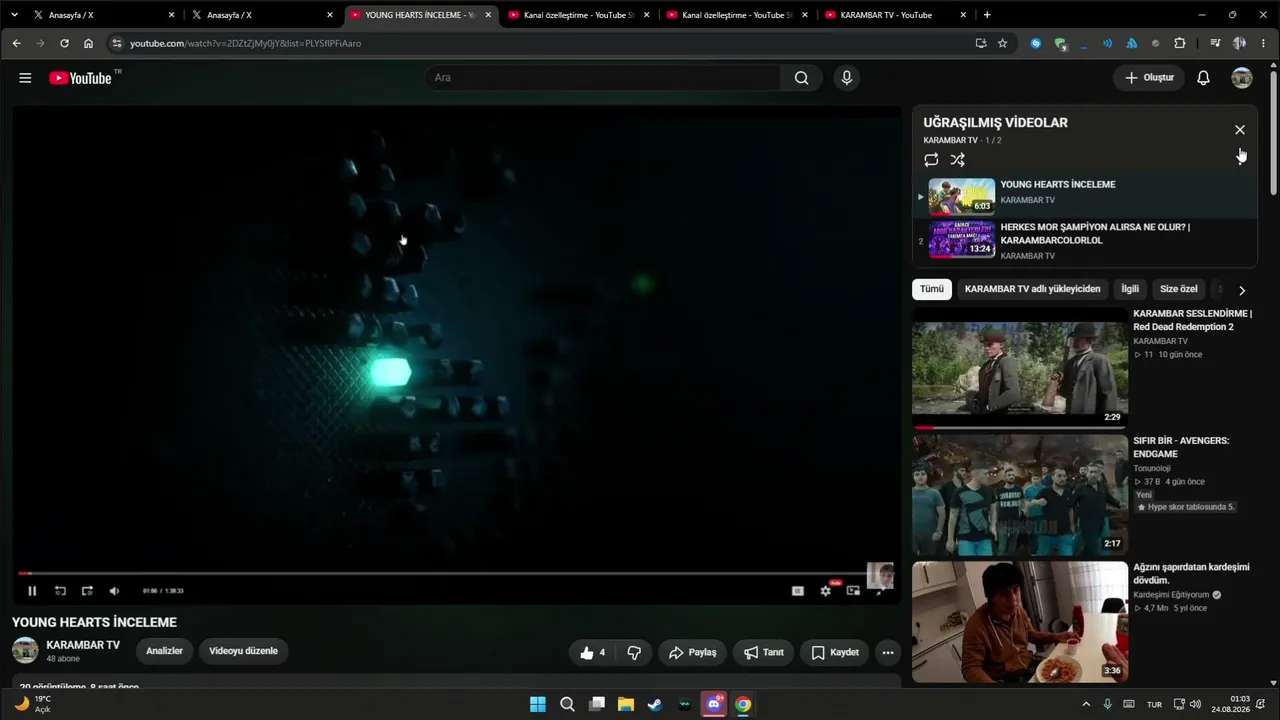The height and width of the screenshot is (720, 1280).
Task: View site information icon in address bar
Action: click(116, 44)
